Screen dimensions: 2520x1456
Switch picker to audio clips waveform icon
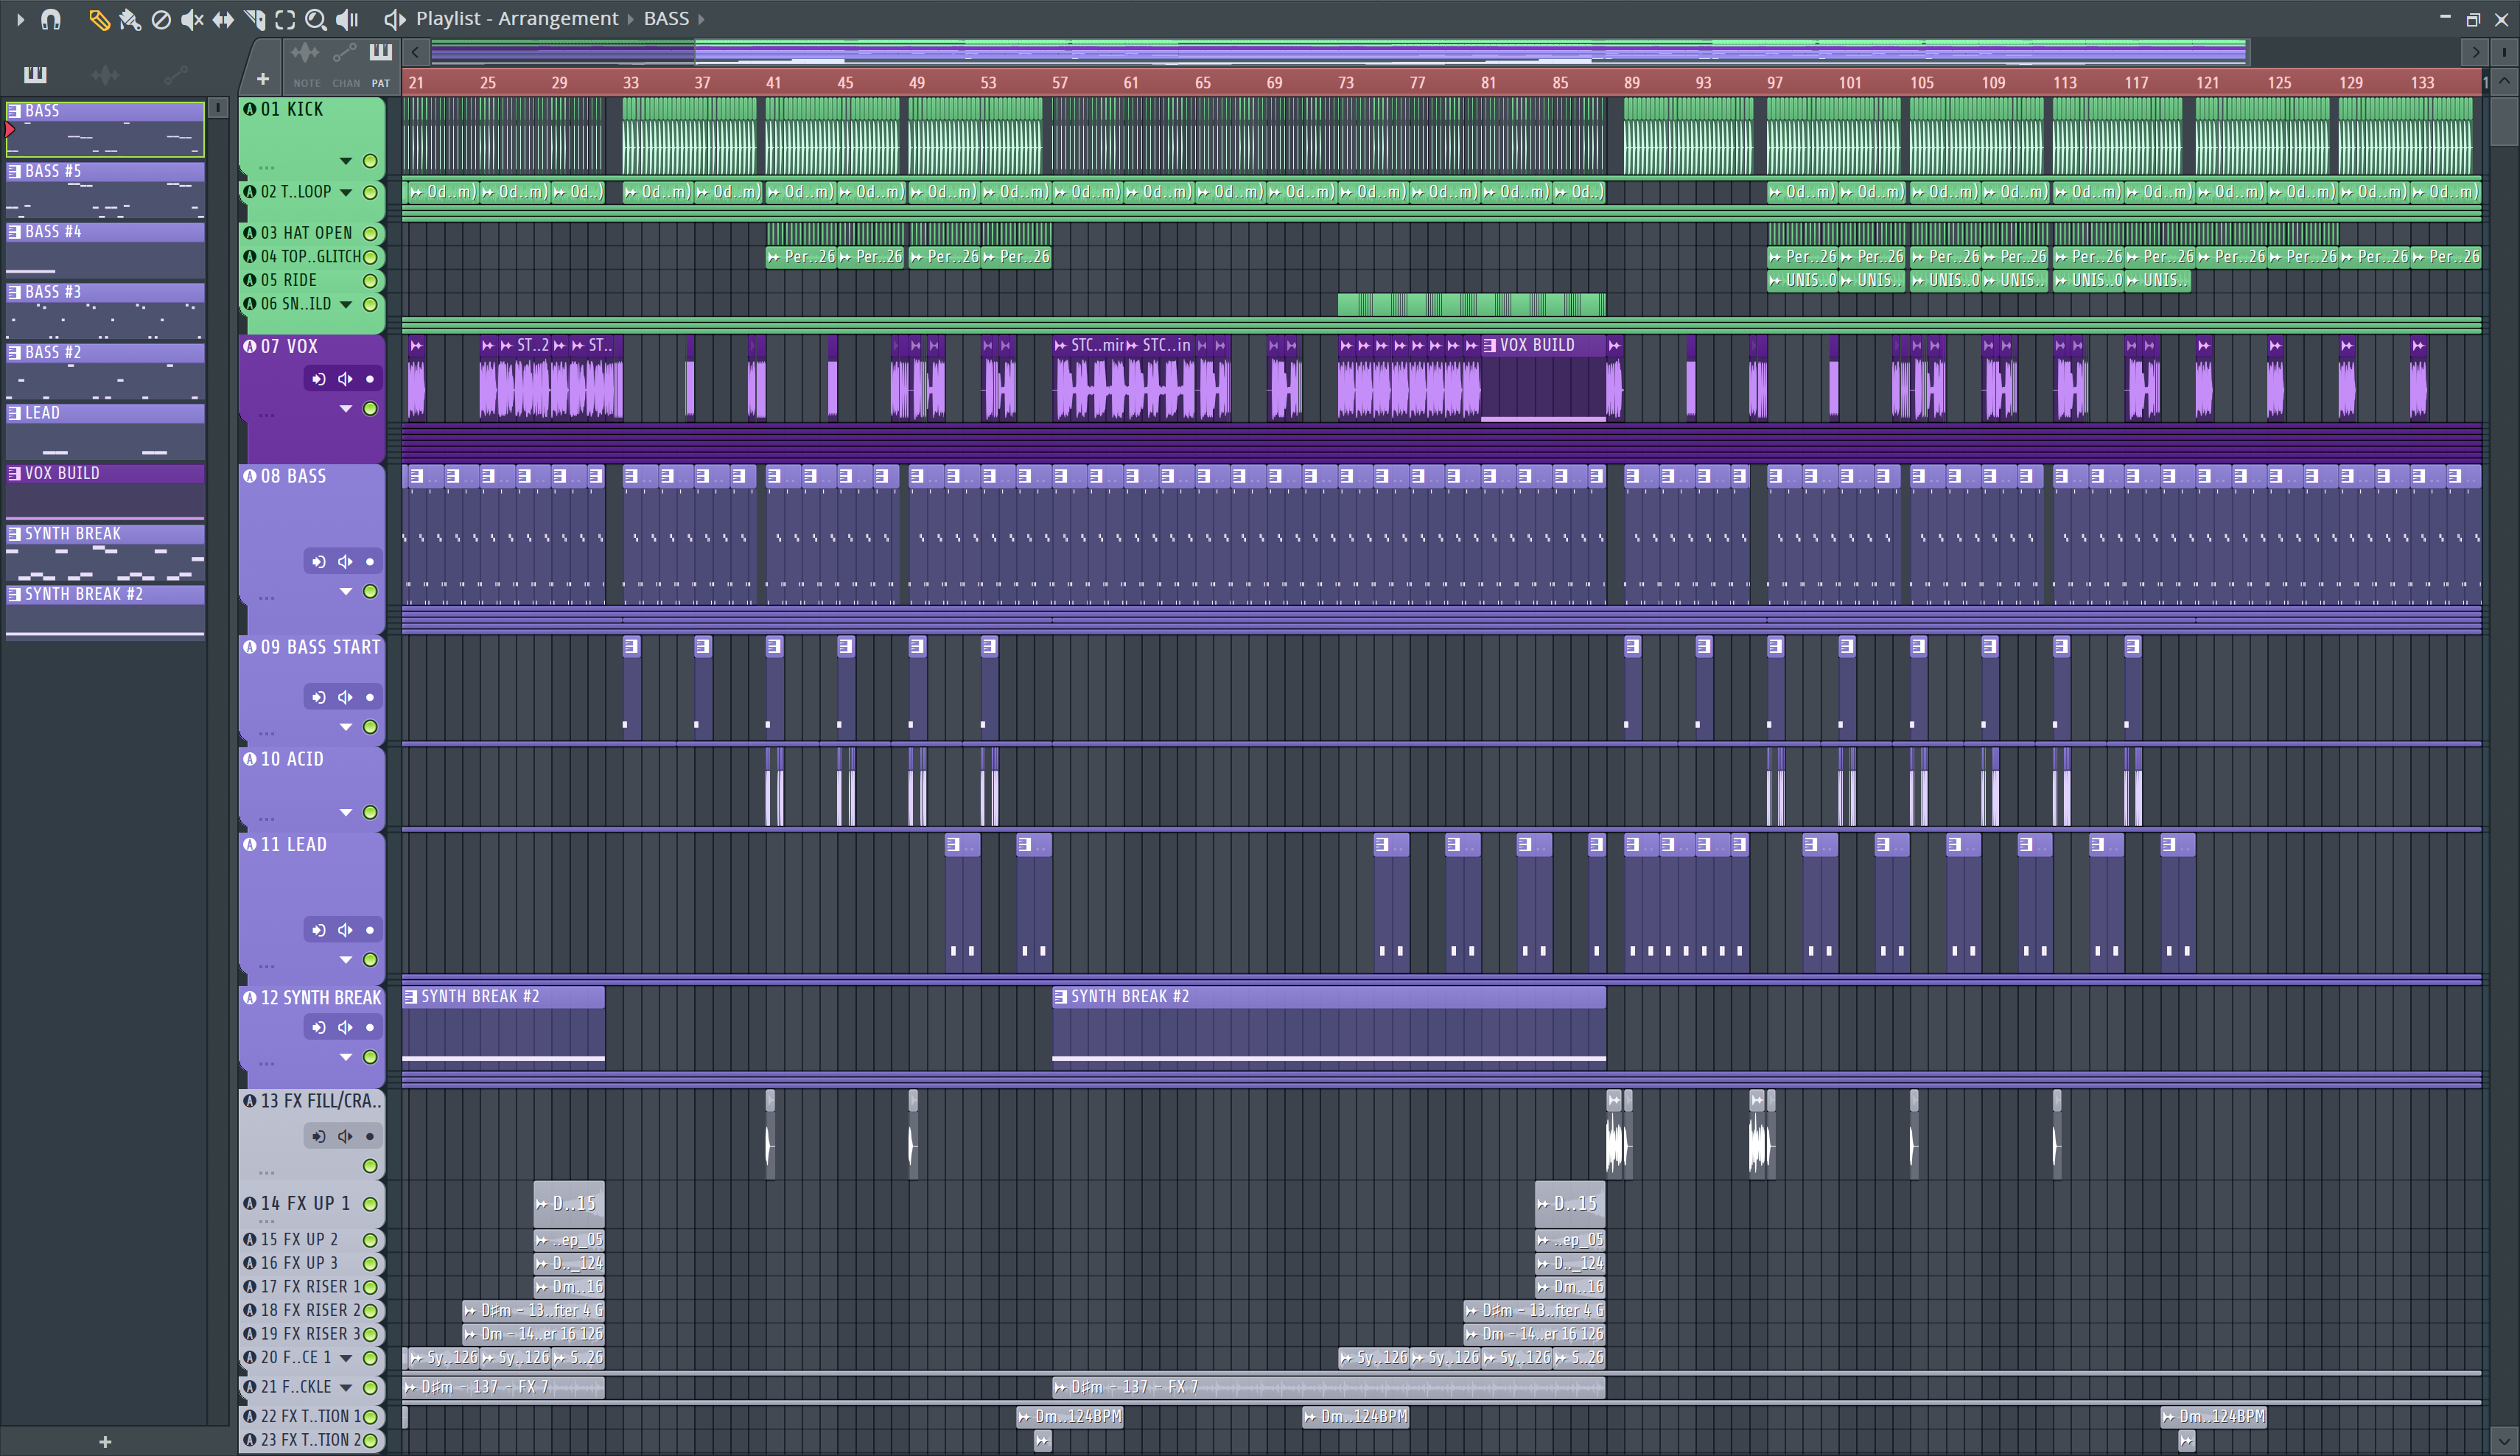coord(105,74)
